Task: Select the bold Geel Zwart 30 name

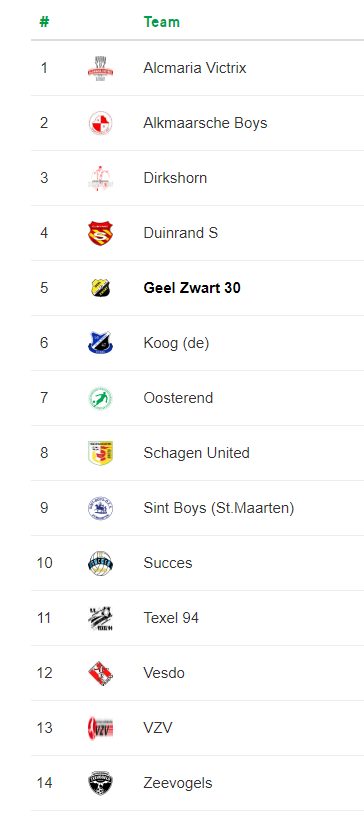Action: tap(192, 288)
